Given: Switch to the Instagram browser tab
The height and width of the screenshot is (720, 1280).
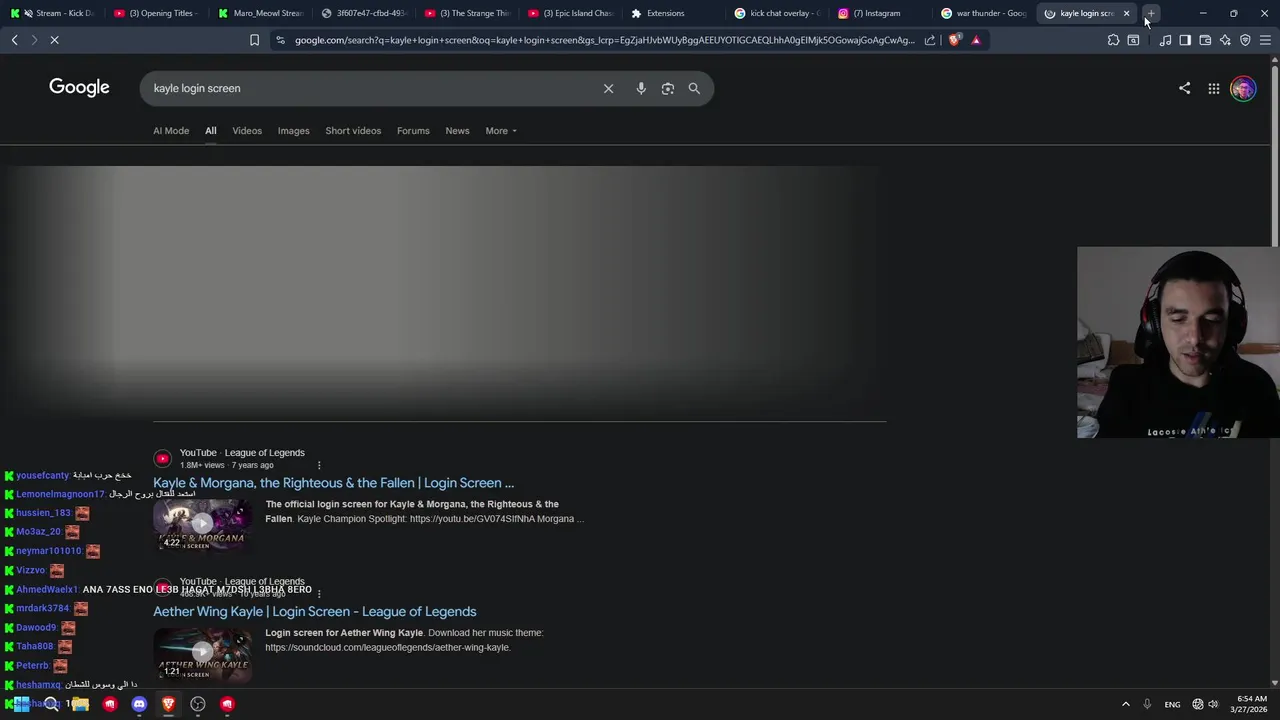Looking at the screenshot, I should coord(880,13).
